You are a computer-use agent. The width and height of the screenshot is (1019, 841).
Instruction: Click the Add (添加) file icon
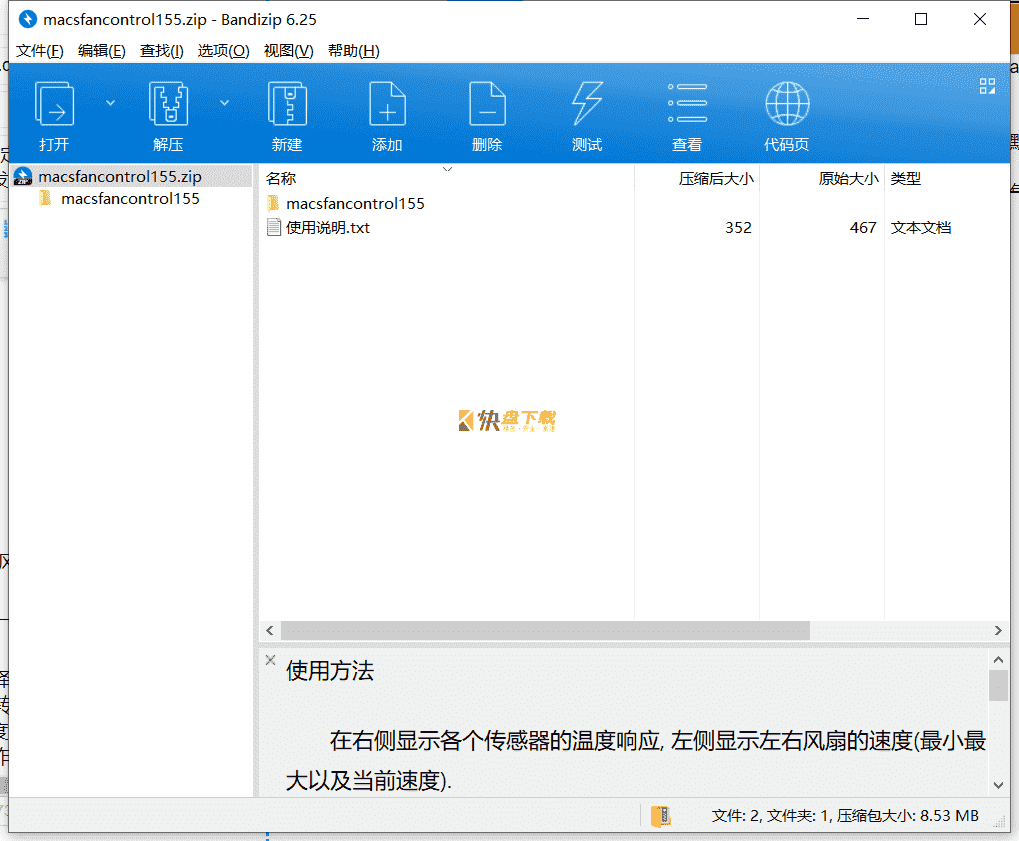387,104
